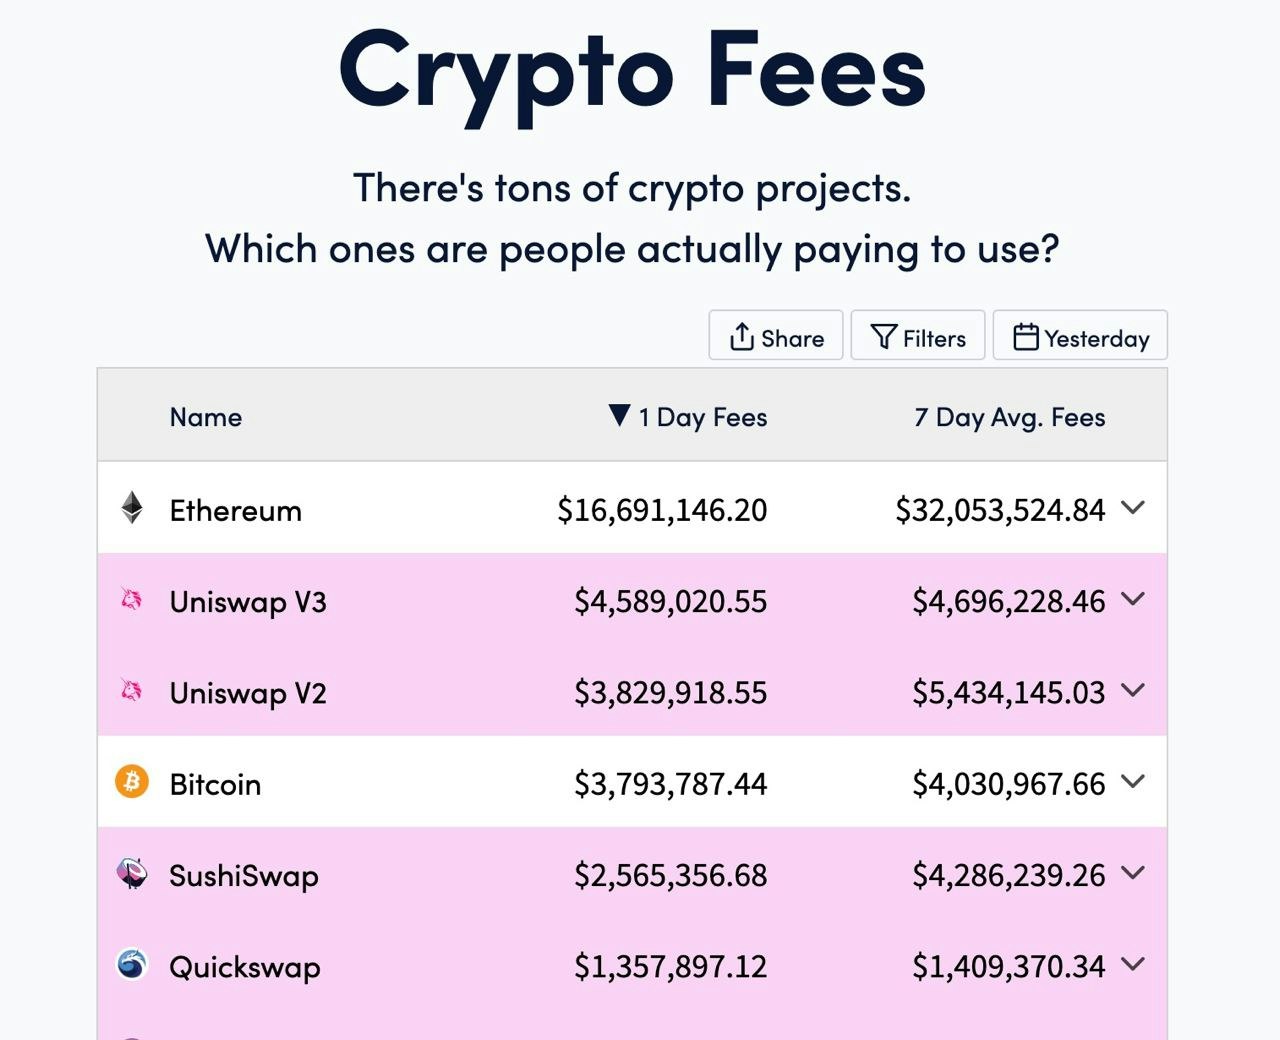Select the Uniswap V3 unicorn icon
The image size is (1280, 1040).
coord(131,601)
